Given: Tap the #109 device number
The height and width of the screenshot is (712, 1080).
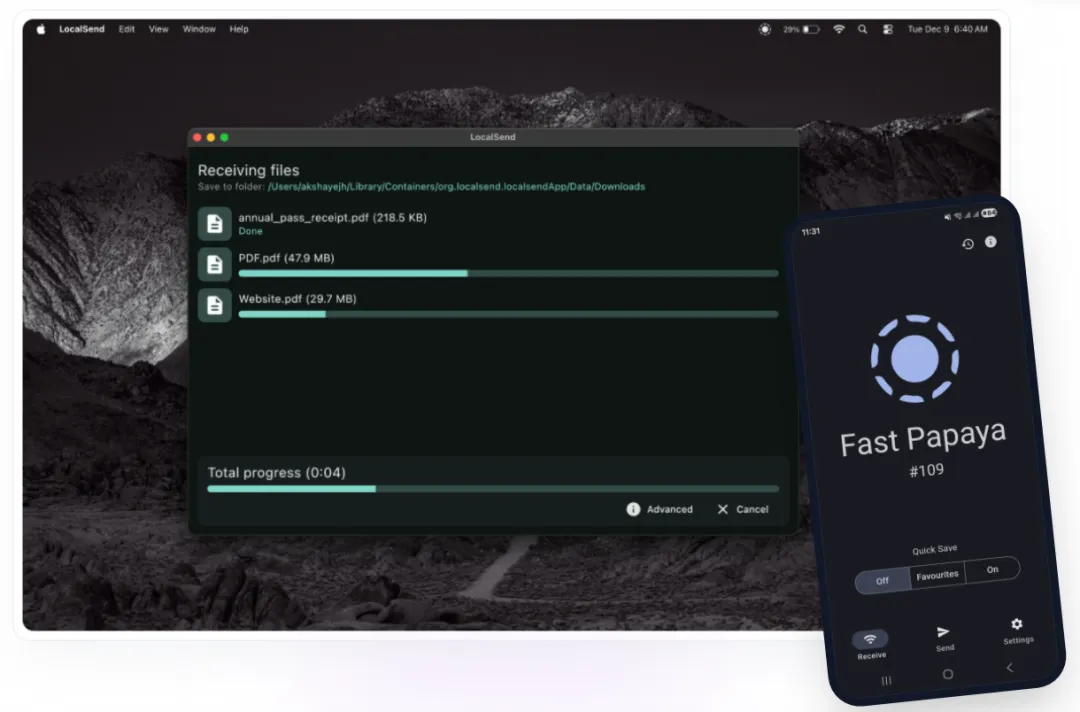Looking at the screenshot, I should [926, 470].
